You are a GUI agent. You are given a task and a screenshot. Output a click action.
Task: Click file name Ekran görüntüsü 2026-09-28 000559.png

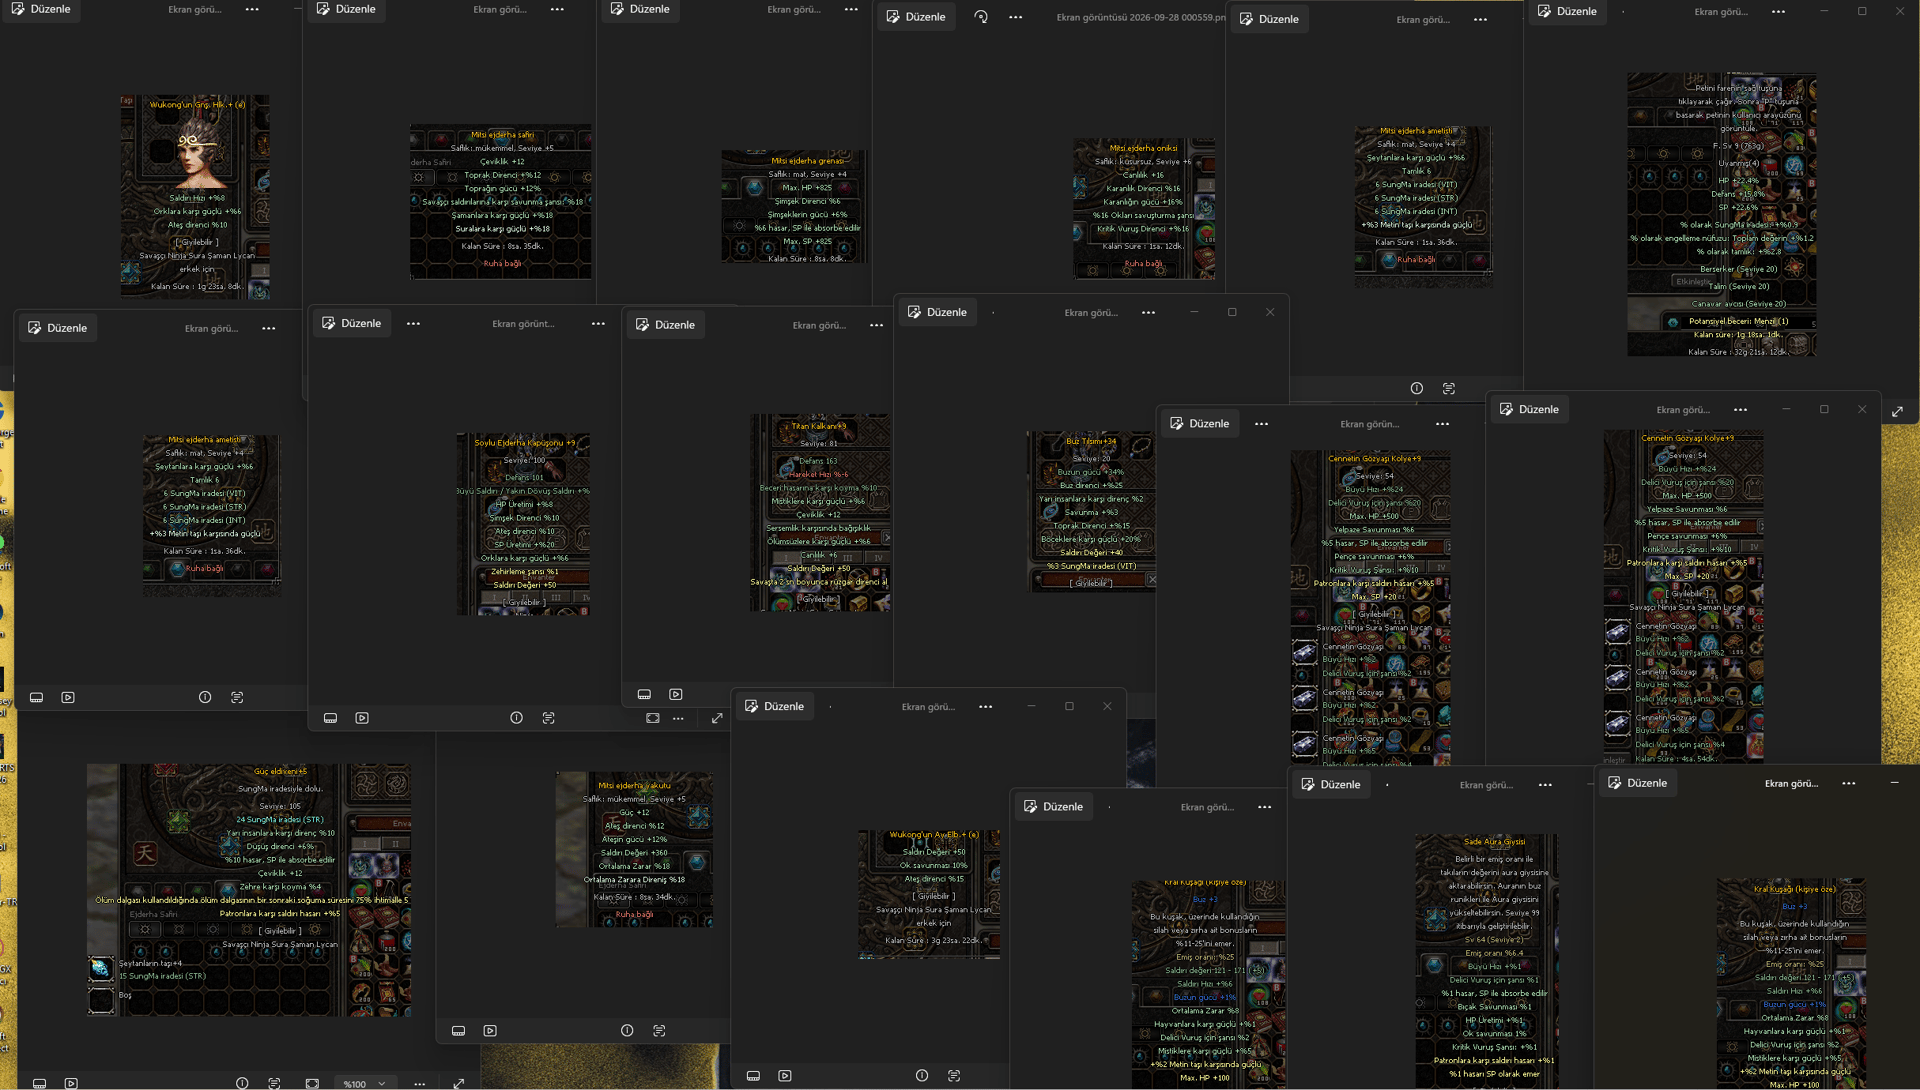tap(1141, 17)
